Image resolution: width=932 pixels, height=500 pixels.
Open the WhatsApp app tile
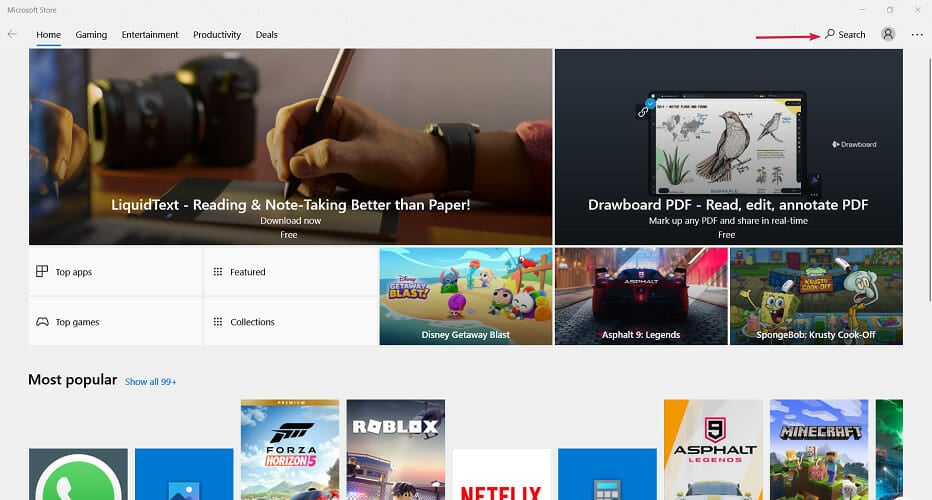78,474
